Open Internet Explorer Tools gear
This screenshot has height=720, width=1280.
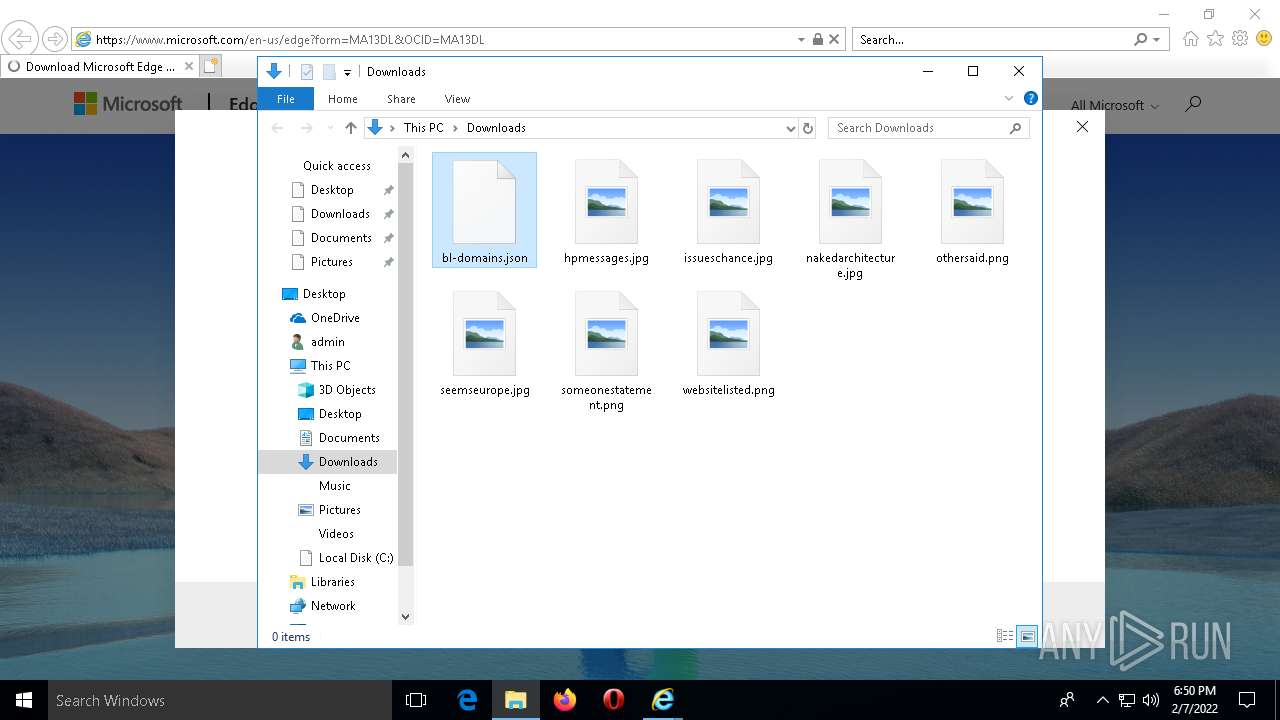point(1240,39)
